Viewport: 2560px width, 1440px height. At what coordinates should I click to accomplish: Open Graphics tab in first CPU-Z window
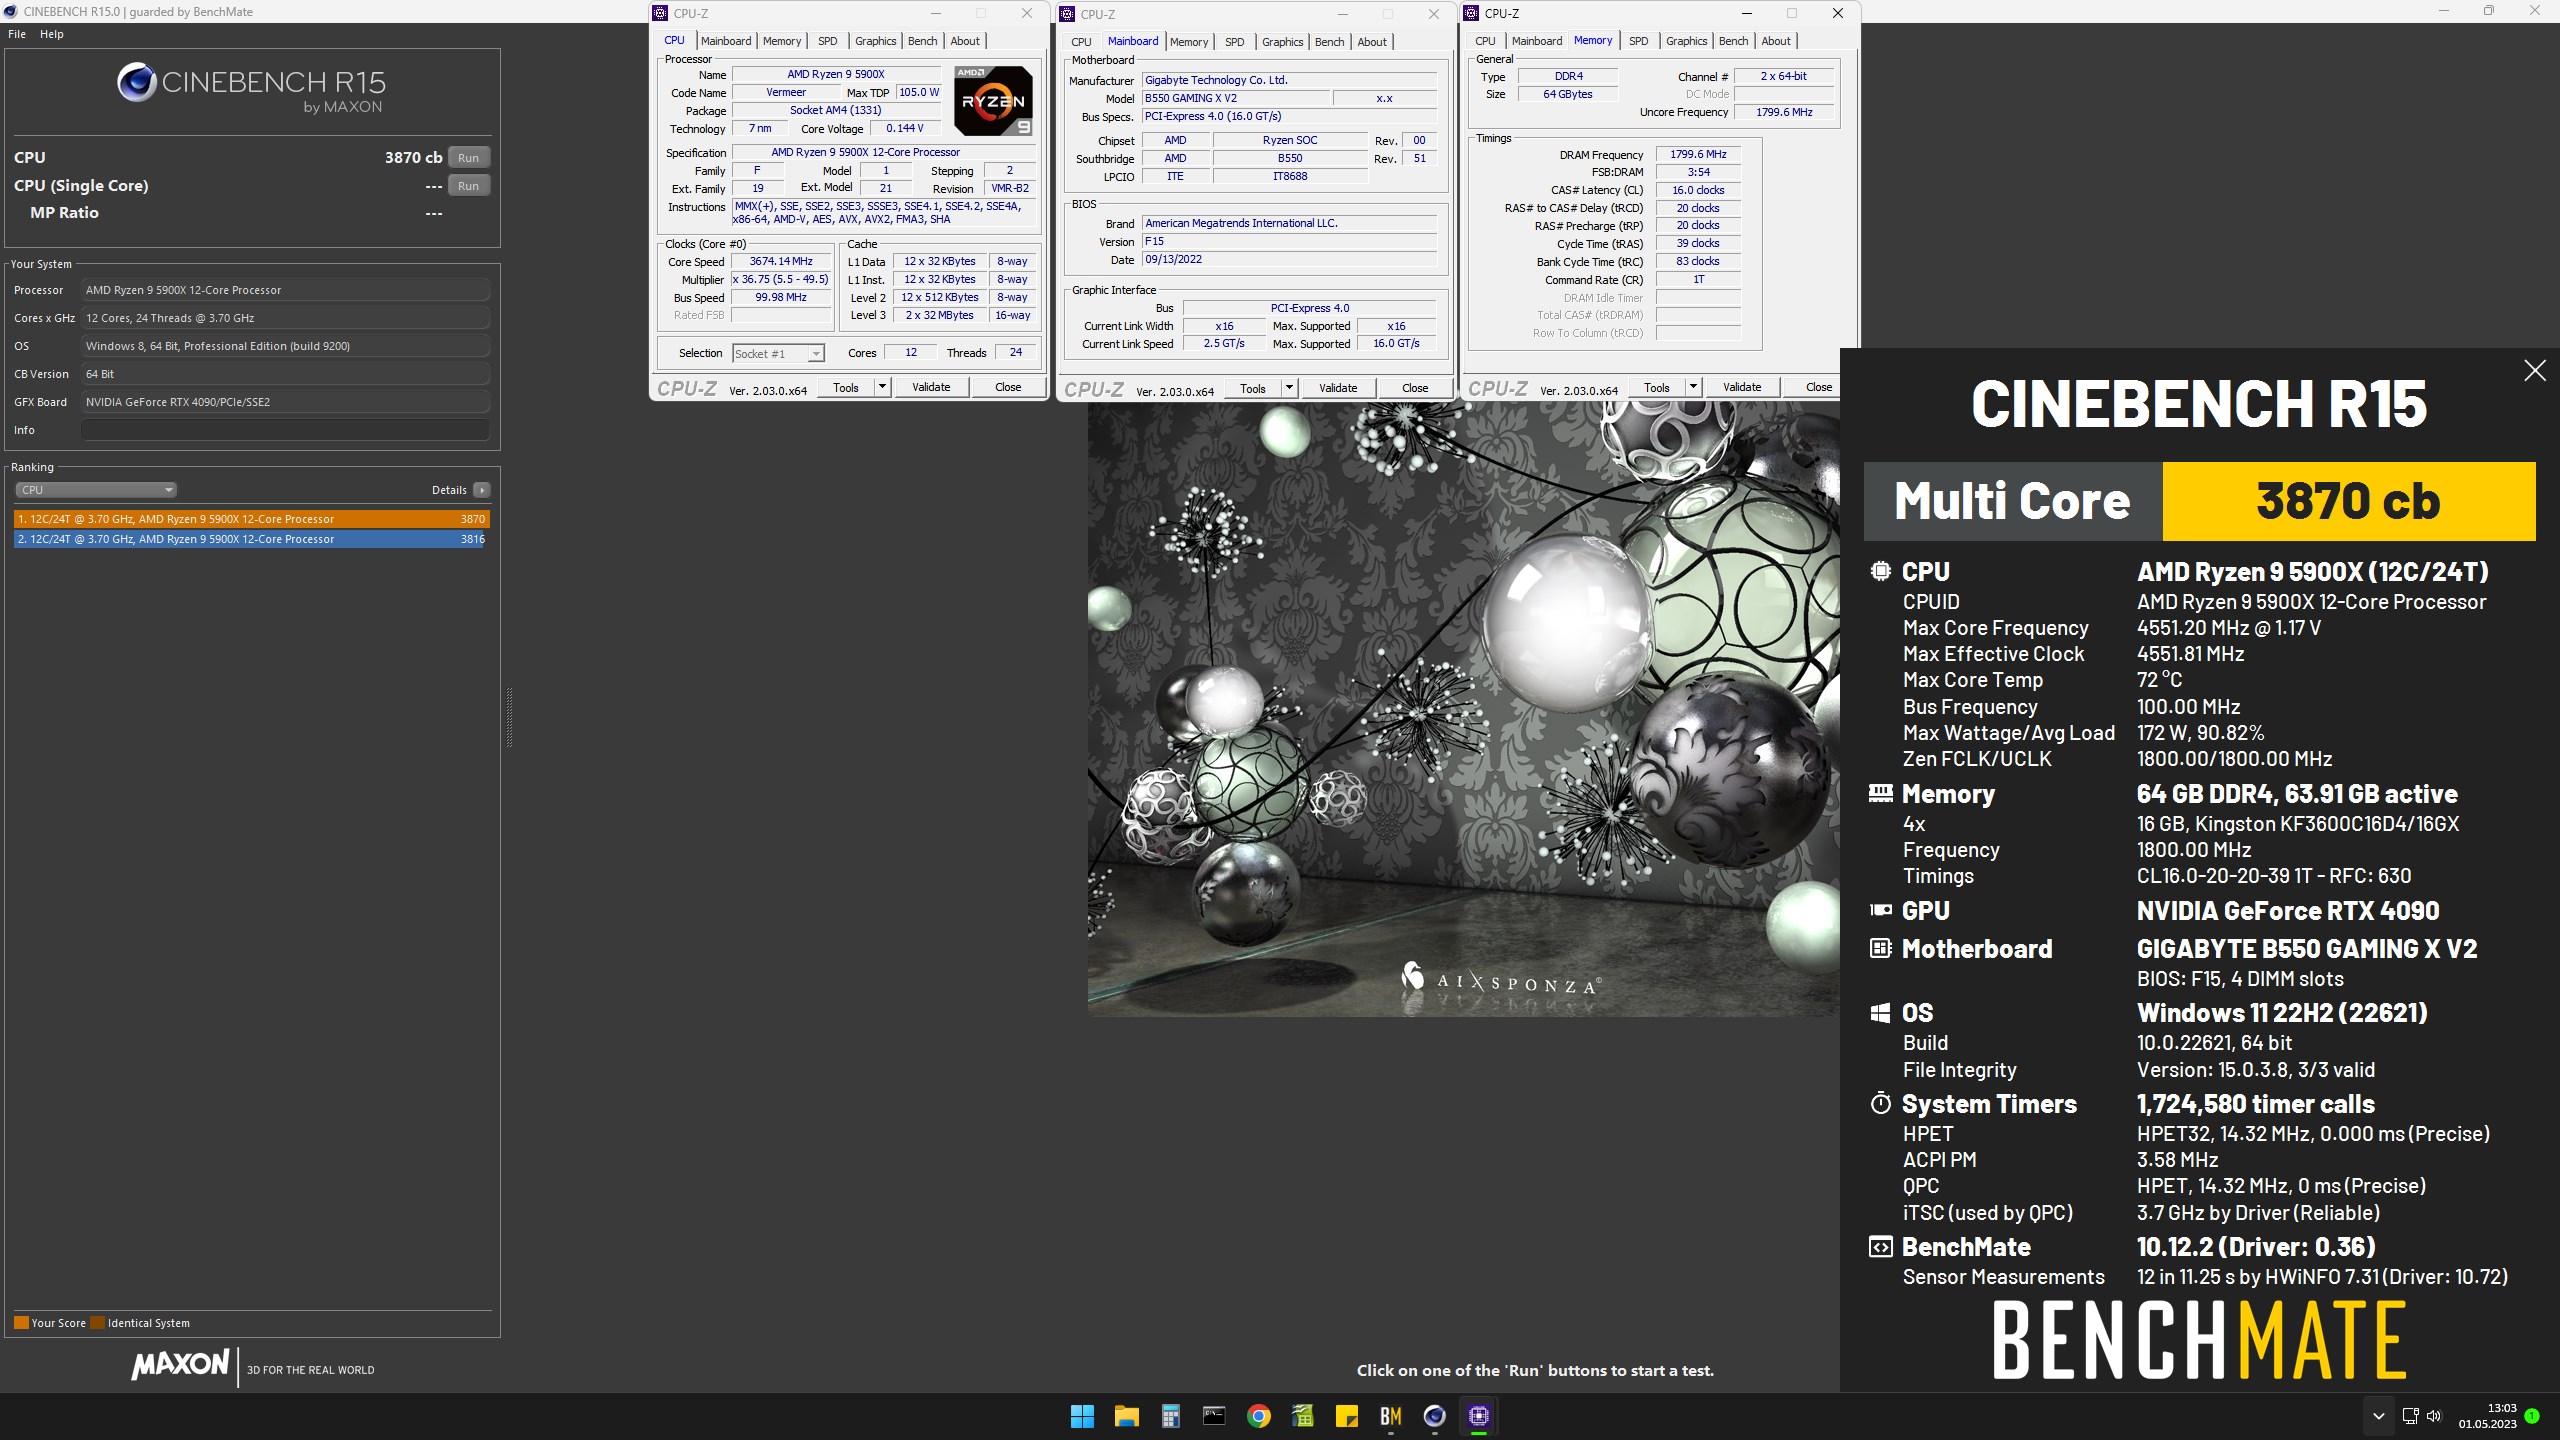[876, 41]
